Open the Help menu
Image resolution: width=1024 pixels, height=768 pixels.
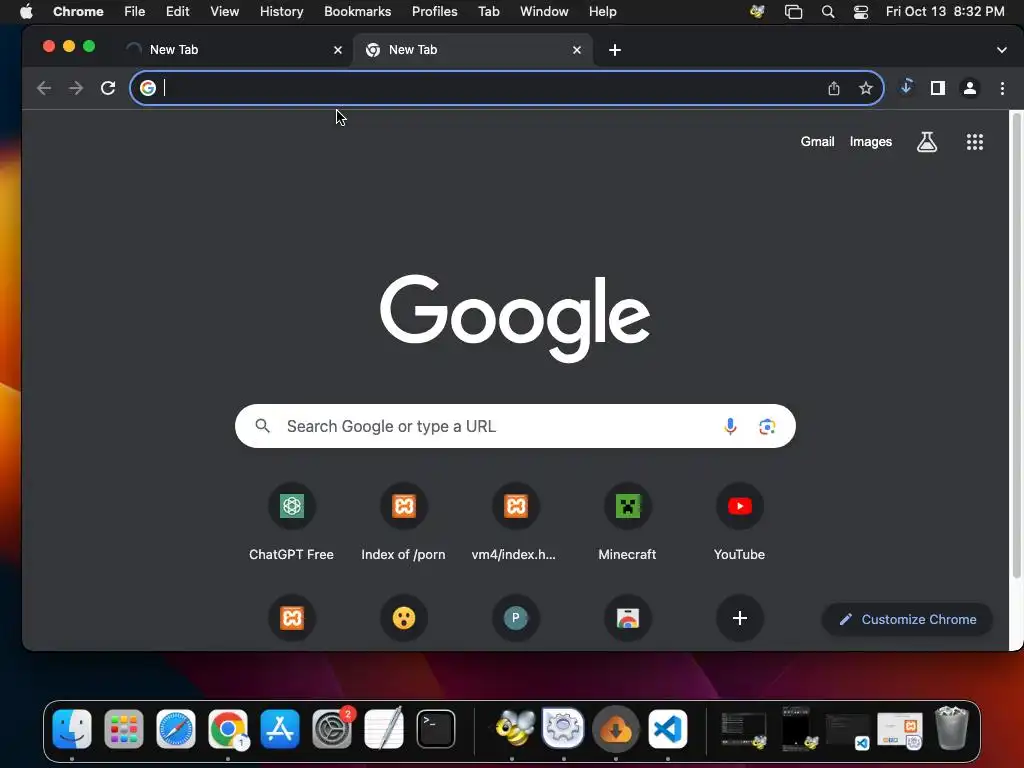[602, 12]
